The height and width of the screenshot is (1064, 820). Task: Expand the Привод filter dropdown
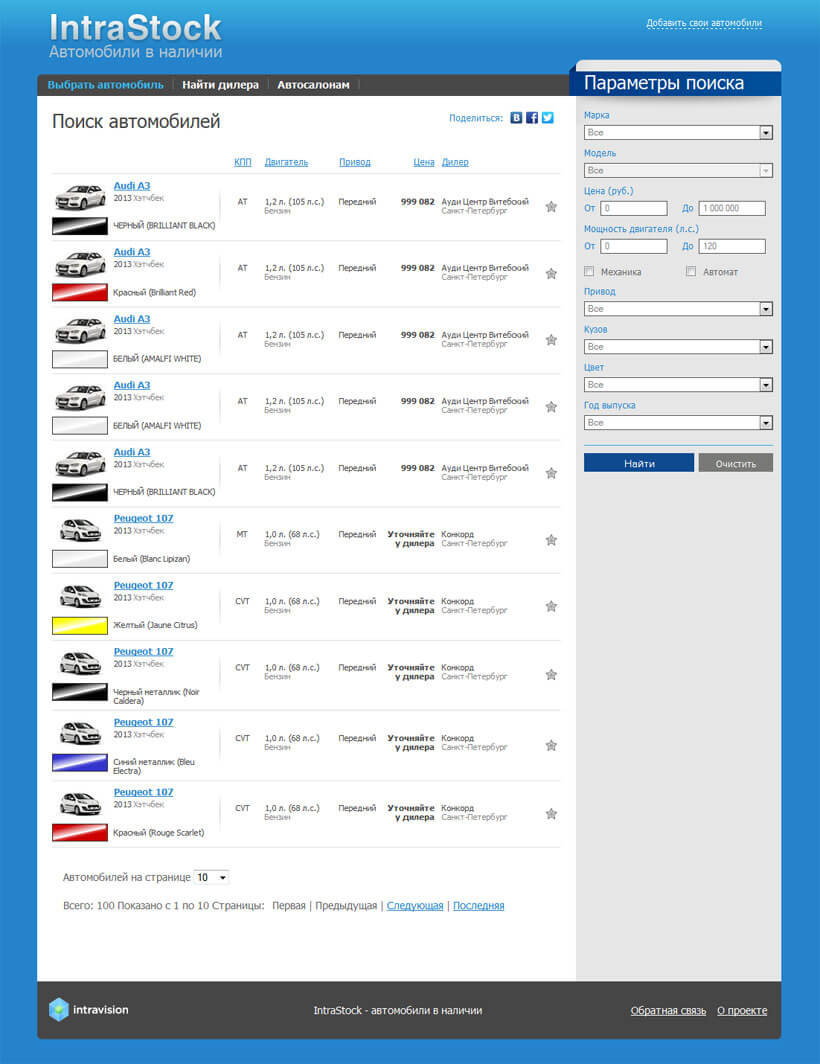pyautogui.click(x=678, y=309)
